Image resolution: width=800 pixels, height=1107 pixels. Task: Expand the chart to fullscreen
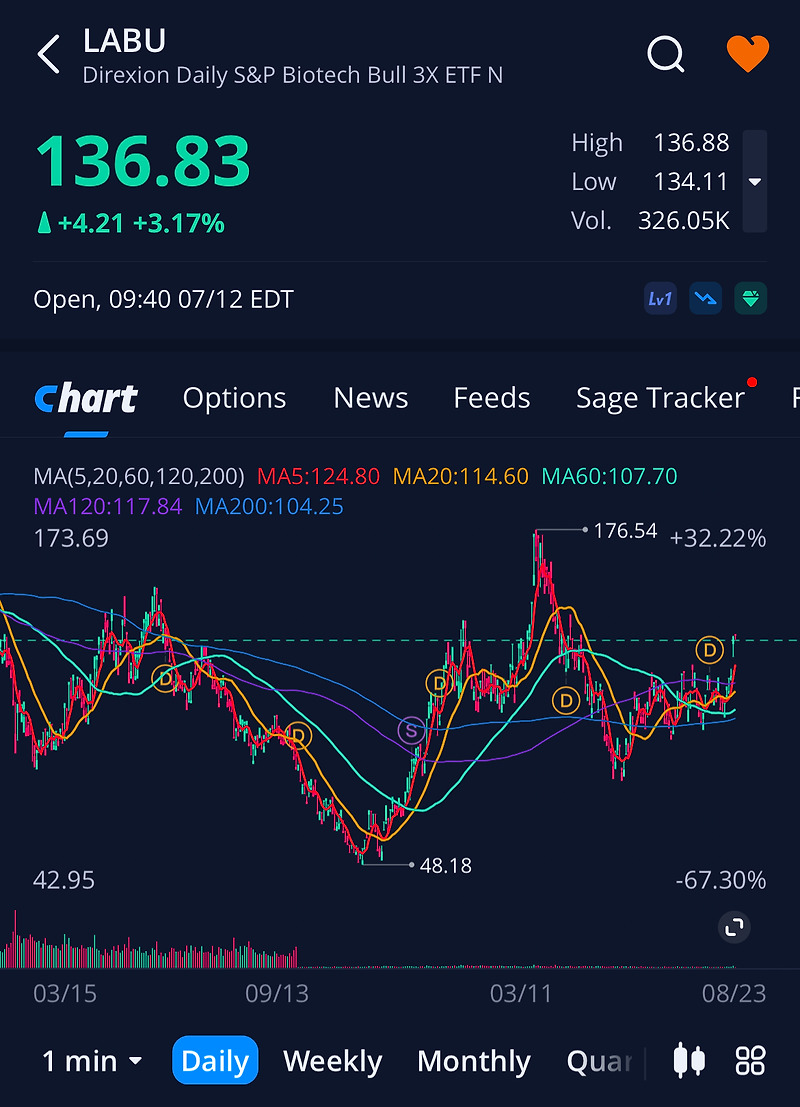(x=734, y=927)
